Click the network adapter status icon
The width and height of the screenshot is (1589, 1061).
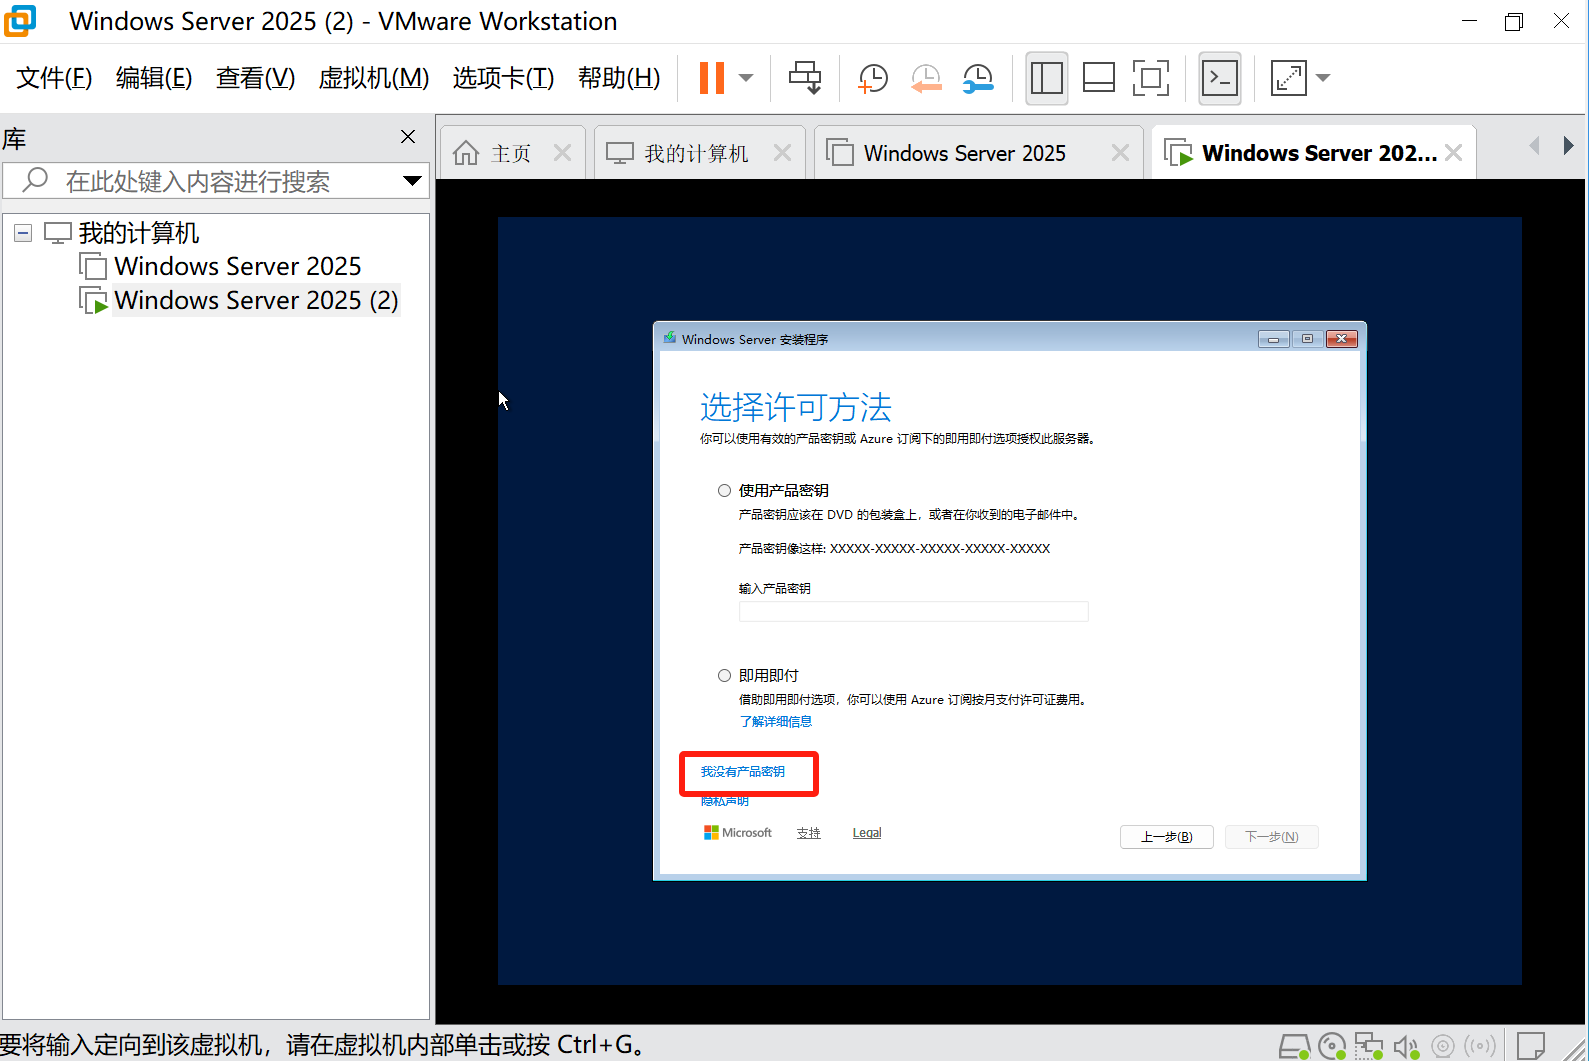(x=1368, y=1046)
